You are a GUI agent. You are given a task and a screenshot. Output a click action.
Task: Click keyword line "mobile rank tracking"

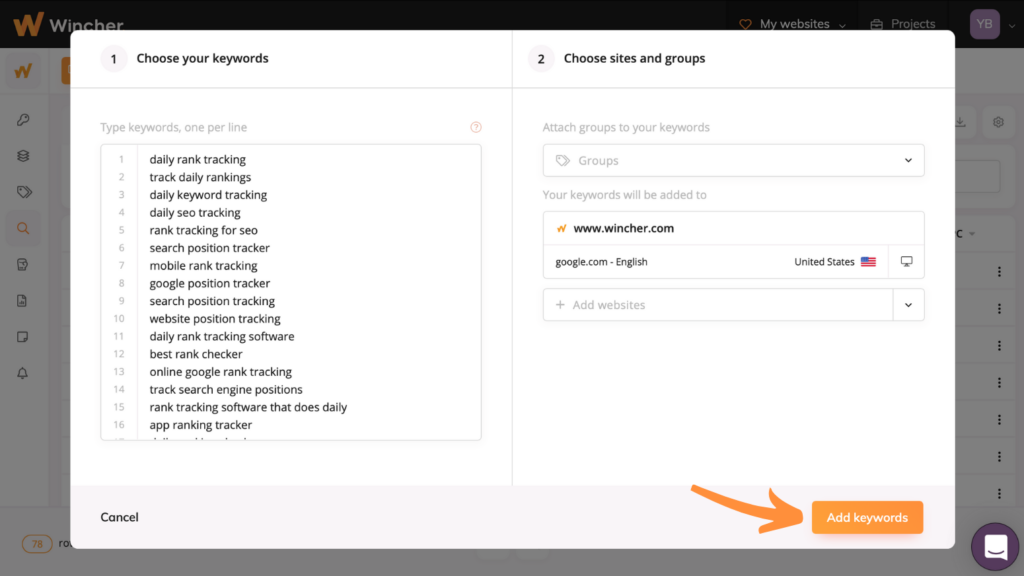click(x=203, y=265)
